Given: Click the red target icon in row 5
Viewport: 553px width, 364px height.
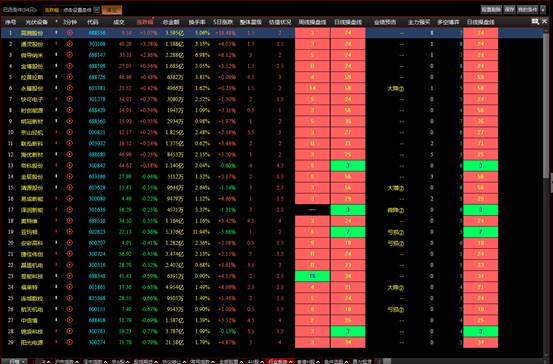Looking at the screenshot, I should coord(69,77).
